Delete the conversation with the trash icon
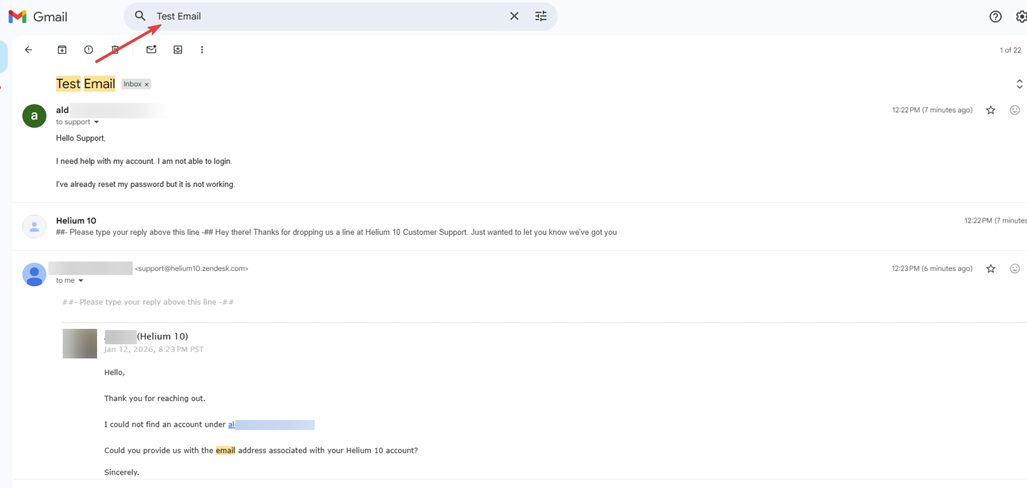The height and width of the screenshot is (488, 1027). pyautogui.click(x=115, y=50)
